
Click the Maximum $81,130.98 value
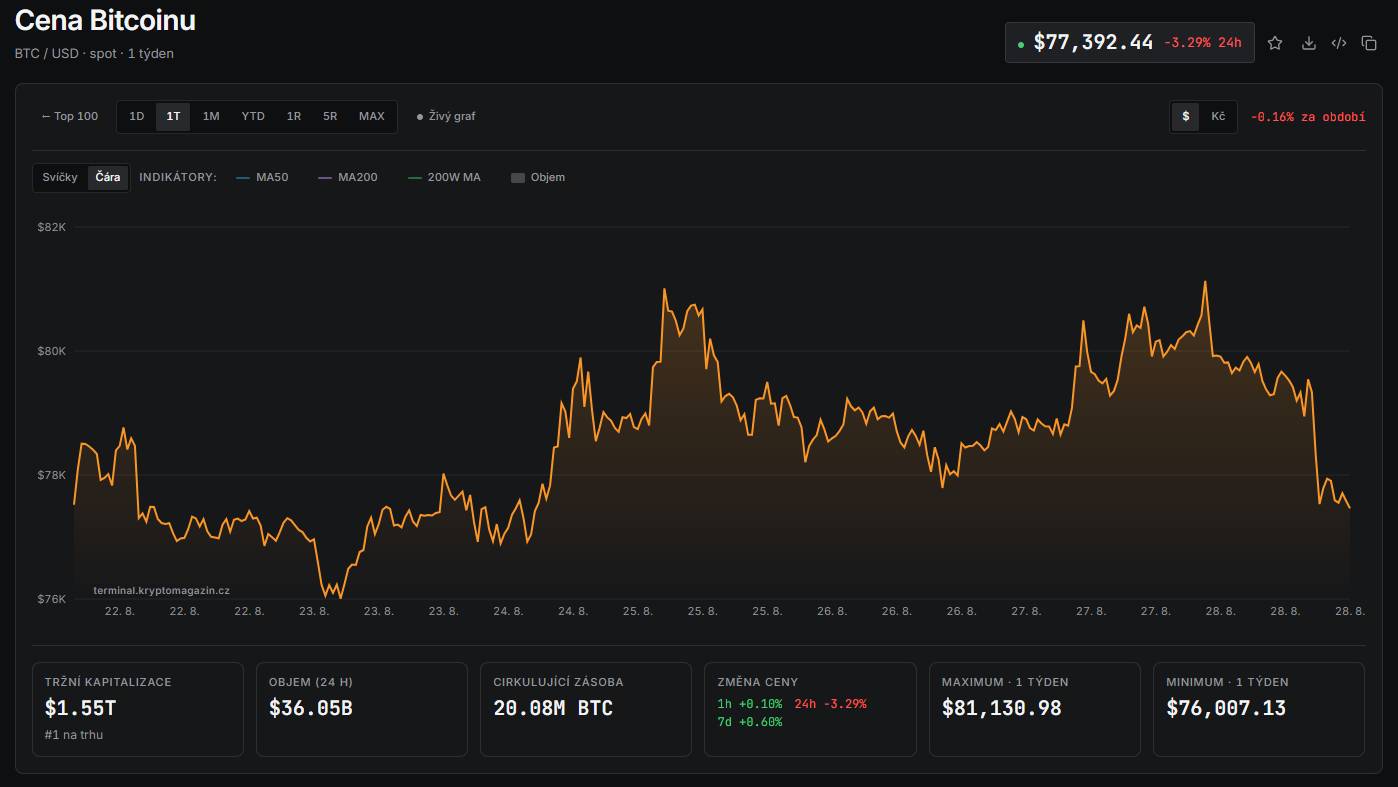click(1002, 708)
